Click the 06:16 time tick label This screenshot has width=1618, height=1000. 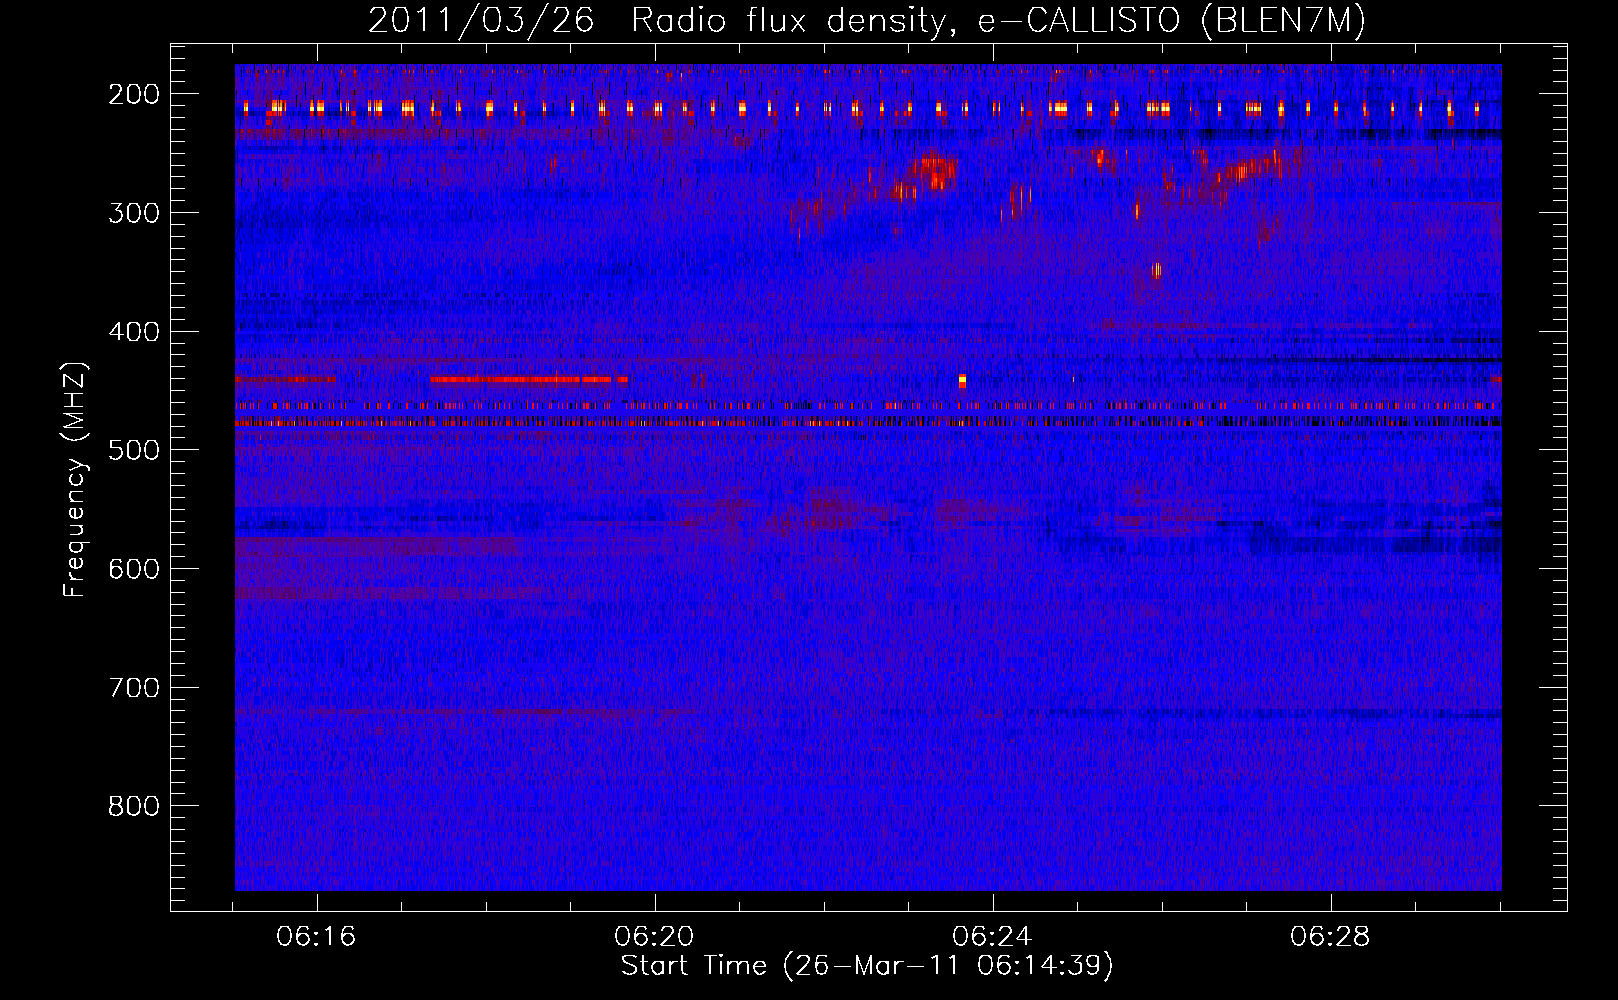tap(317, 937)
